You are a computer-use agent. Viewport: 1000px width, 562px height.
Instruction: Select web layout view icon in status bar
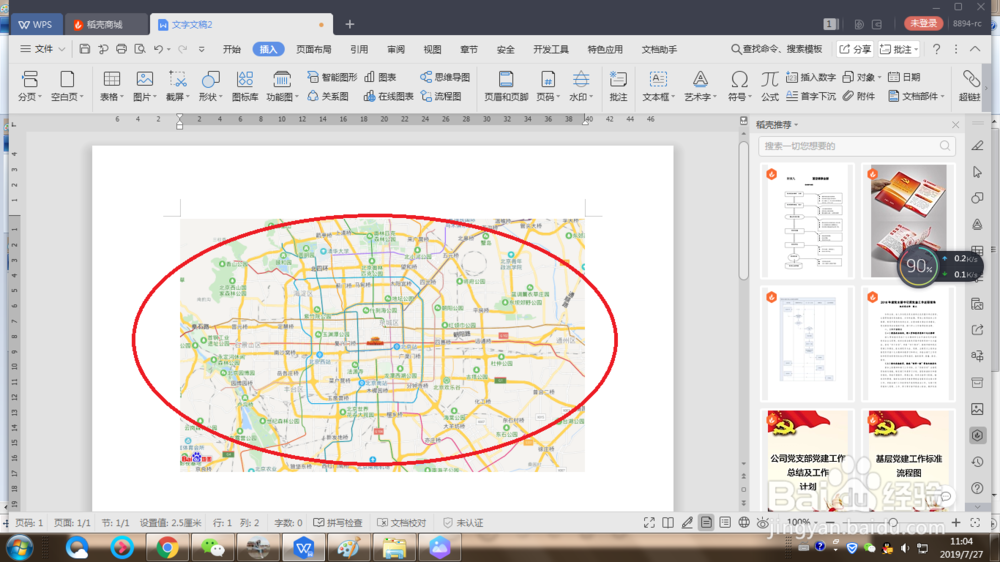point(744,522)
